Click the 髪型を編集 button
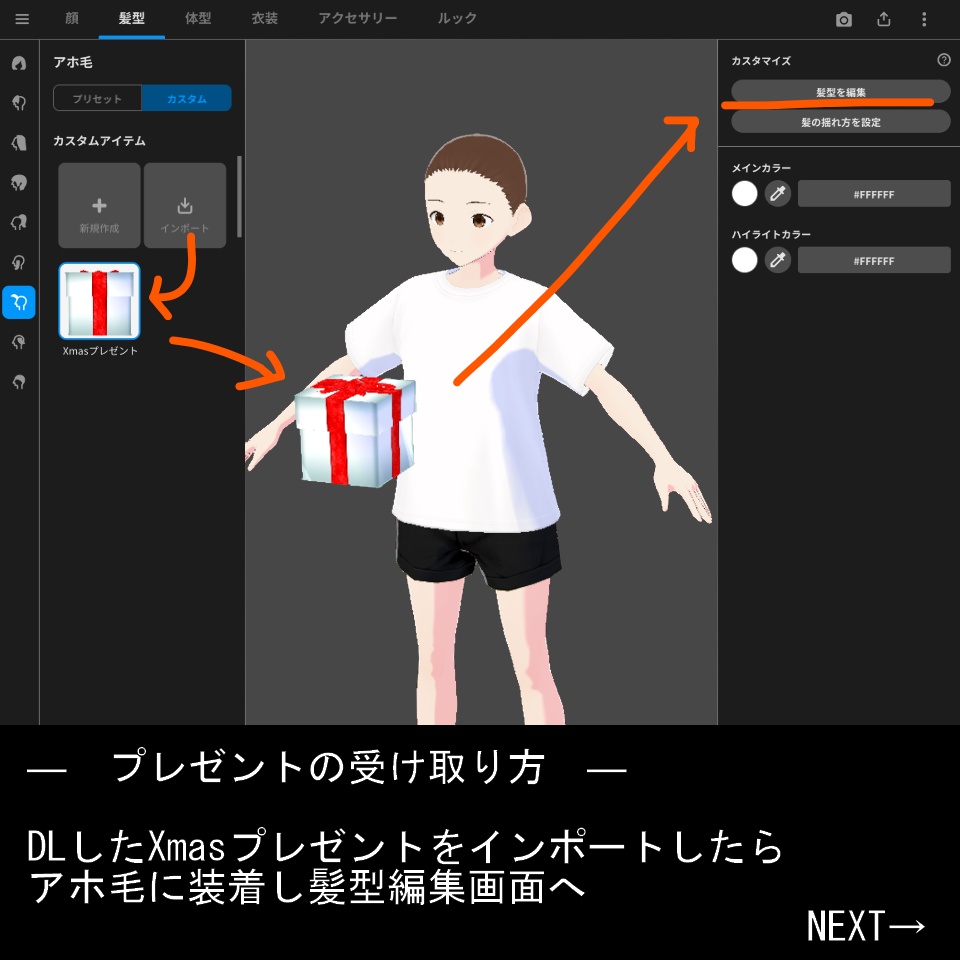The height and width of the screenshot is (960, 960). coord(841,92)
